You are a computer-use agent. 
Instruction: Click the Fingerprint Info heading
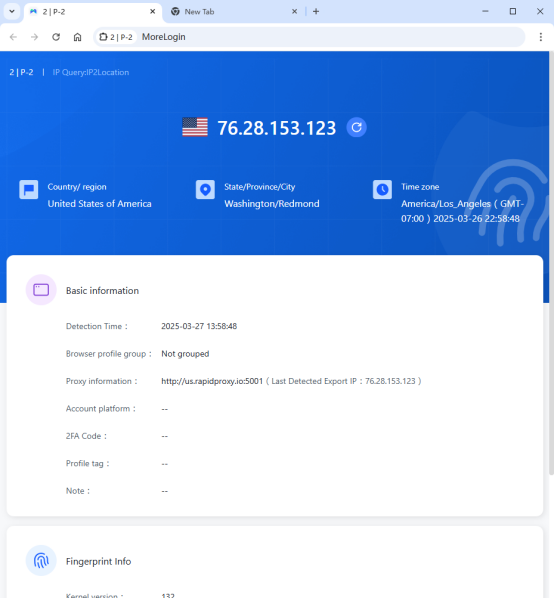pyautogui.click(x=98, y=561)
